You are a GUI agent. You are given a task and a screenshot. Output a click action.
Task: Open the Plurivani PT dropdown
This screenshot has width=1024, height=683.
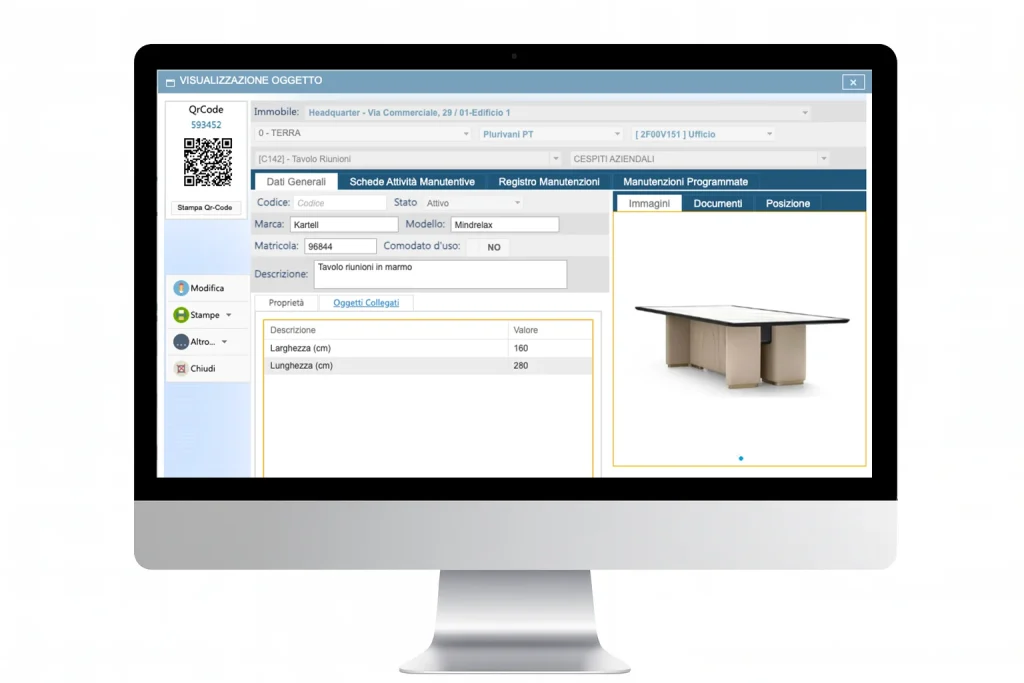617,134
